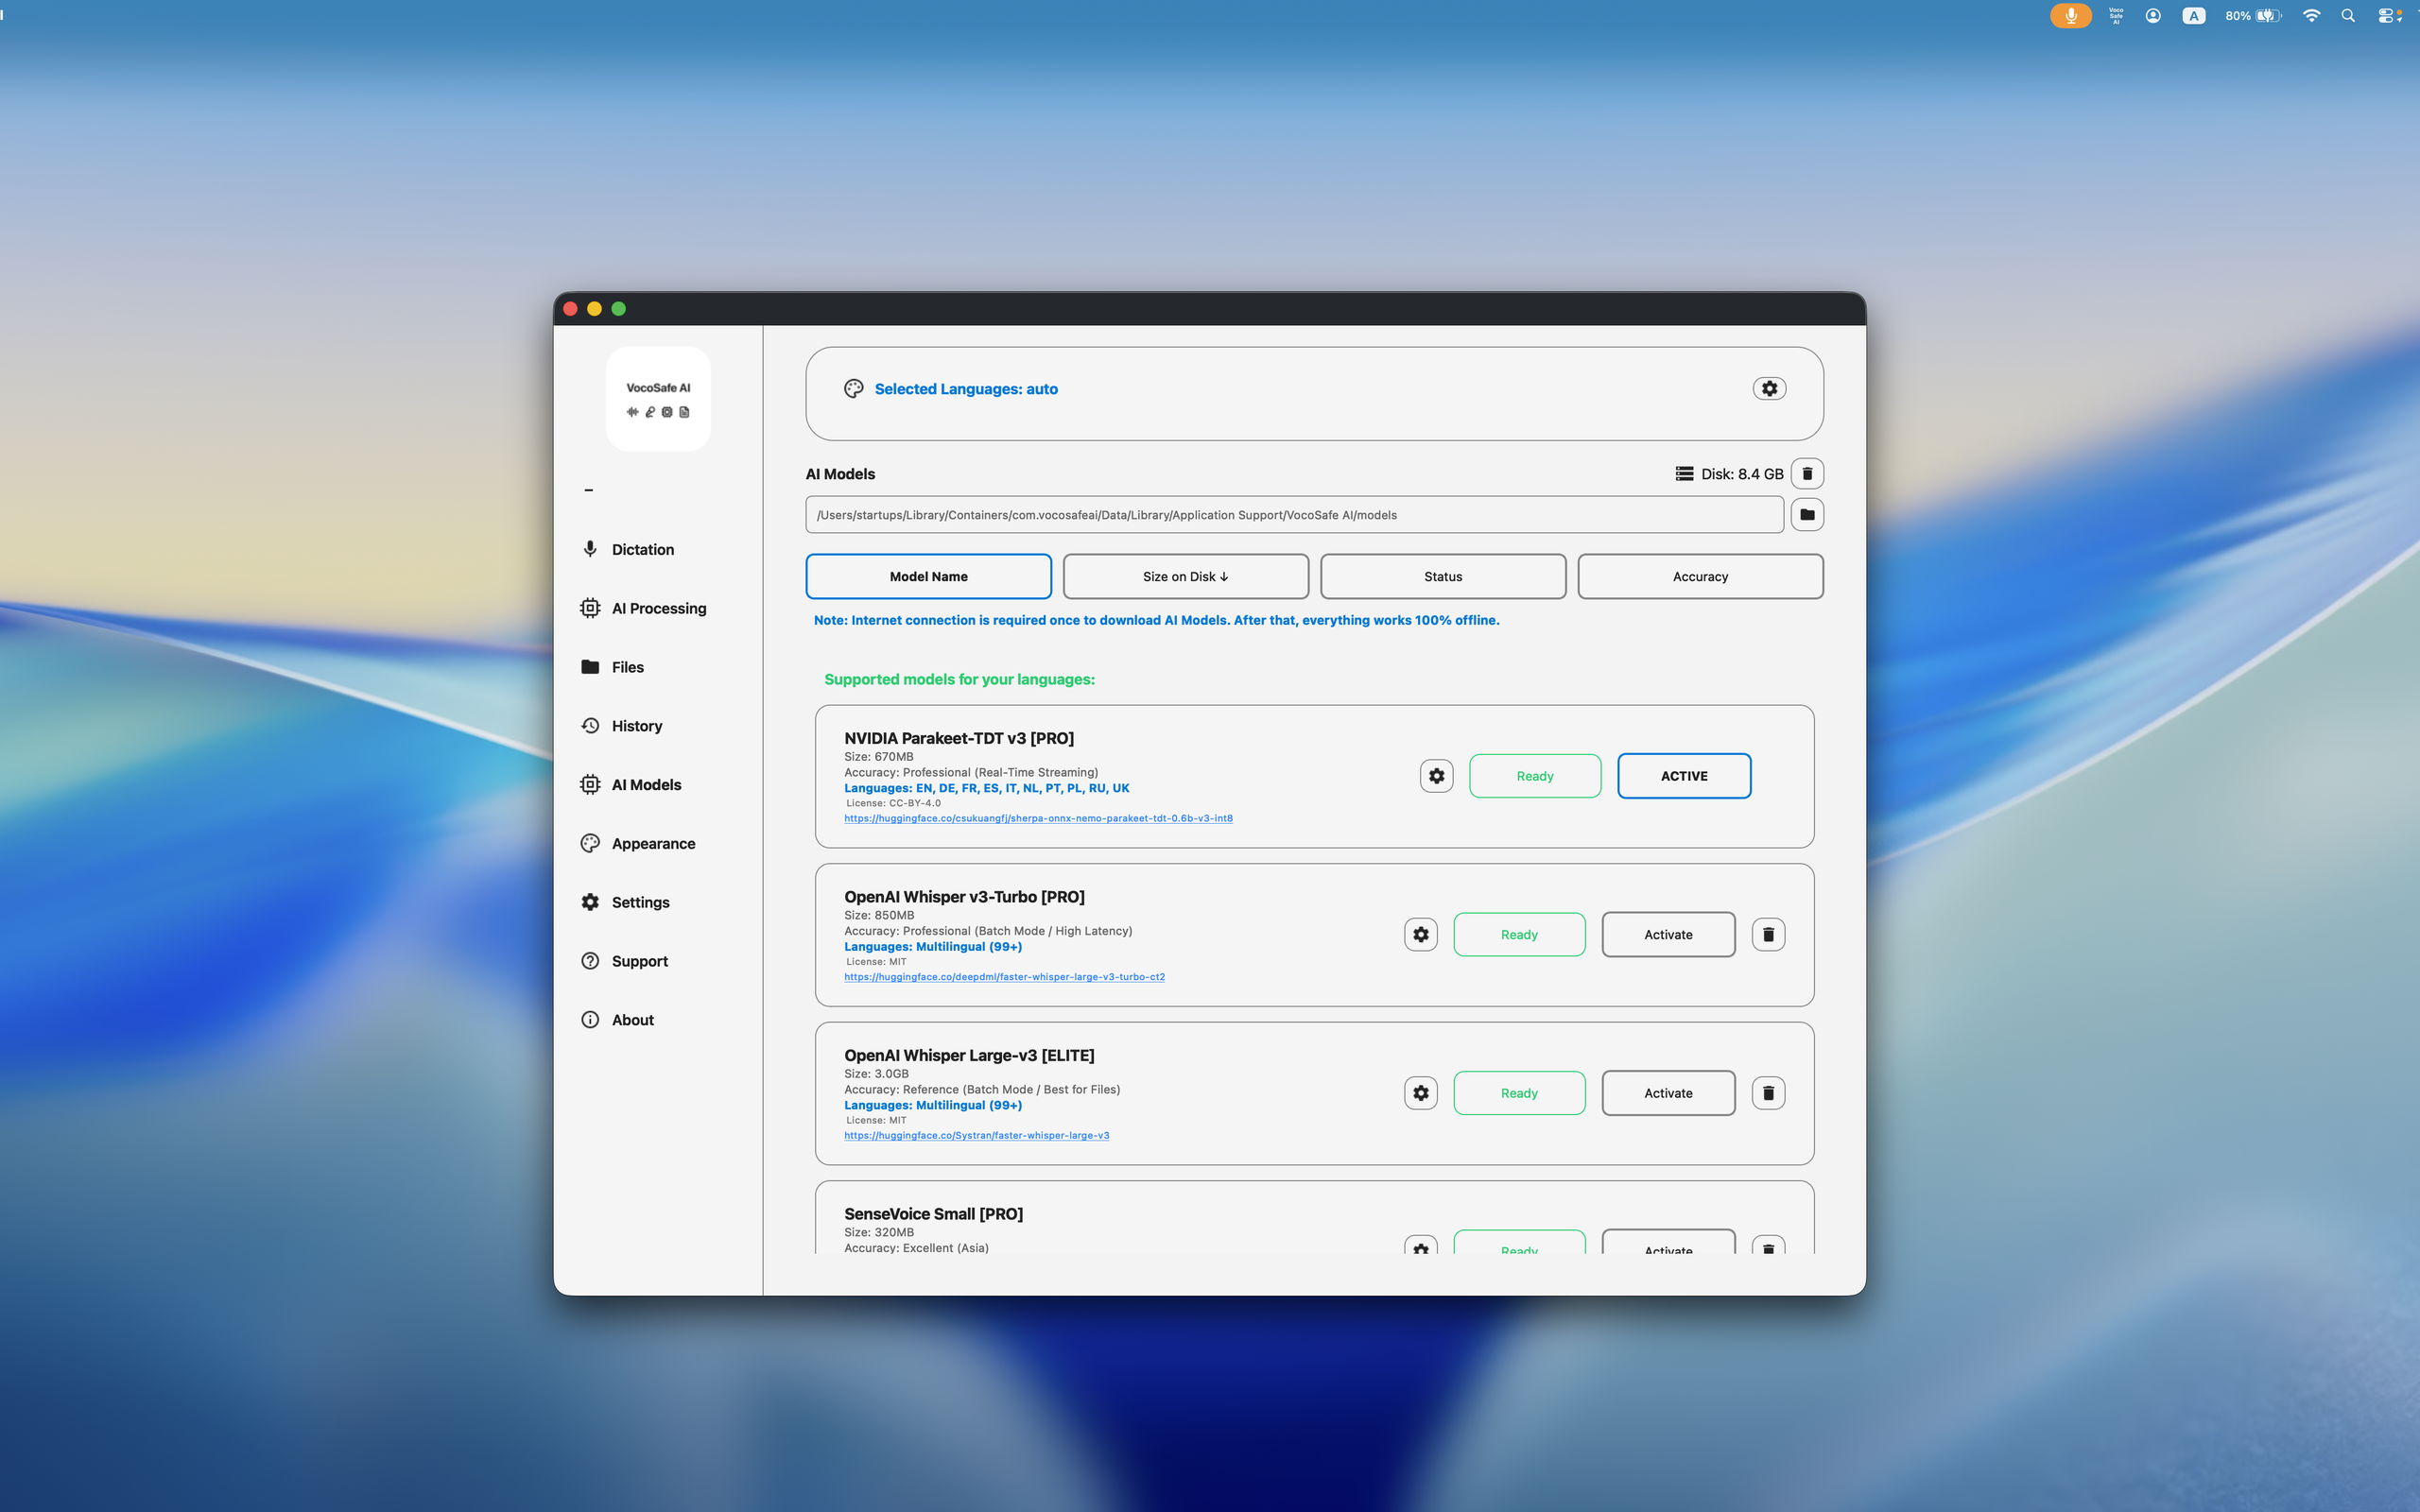Screen dimensions: 2420x1512
Task: Open settings gear for NVIDIA Parakeet-TDT v3
Action: (1436, 776)
